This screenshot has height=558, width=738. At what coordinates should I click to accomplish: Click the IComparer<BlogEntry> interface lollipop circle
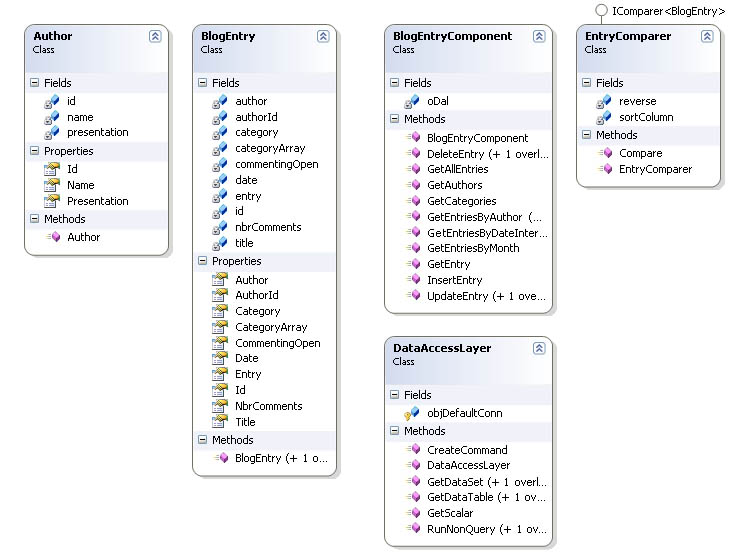(601, 10)
